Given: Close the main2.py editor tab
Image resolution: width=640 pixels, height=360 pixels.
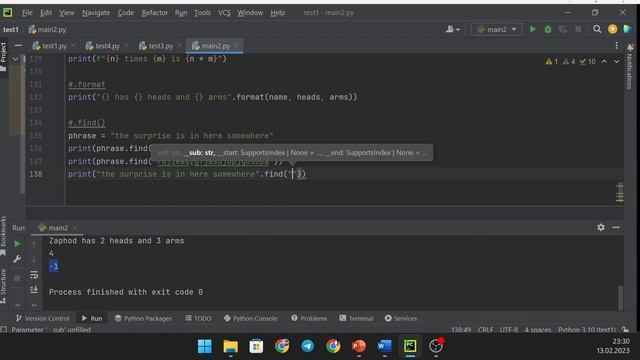Looking at the screenshot, I should [237, 45].
